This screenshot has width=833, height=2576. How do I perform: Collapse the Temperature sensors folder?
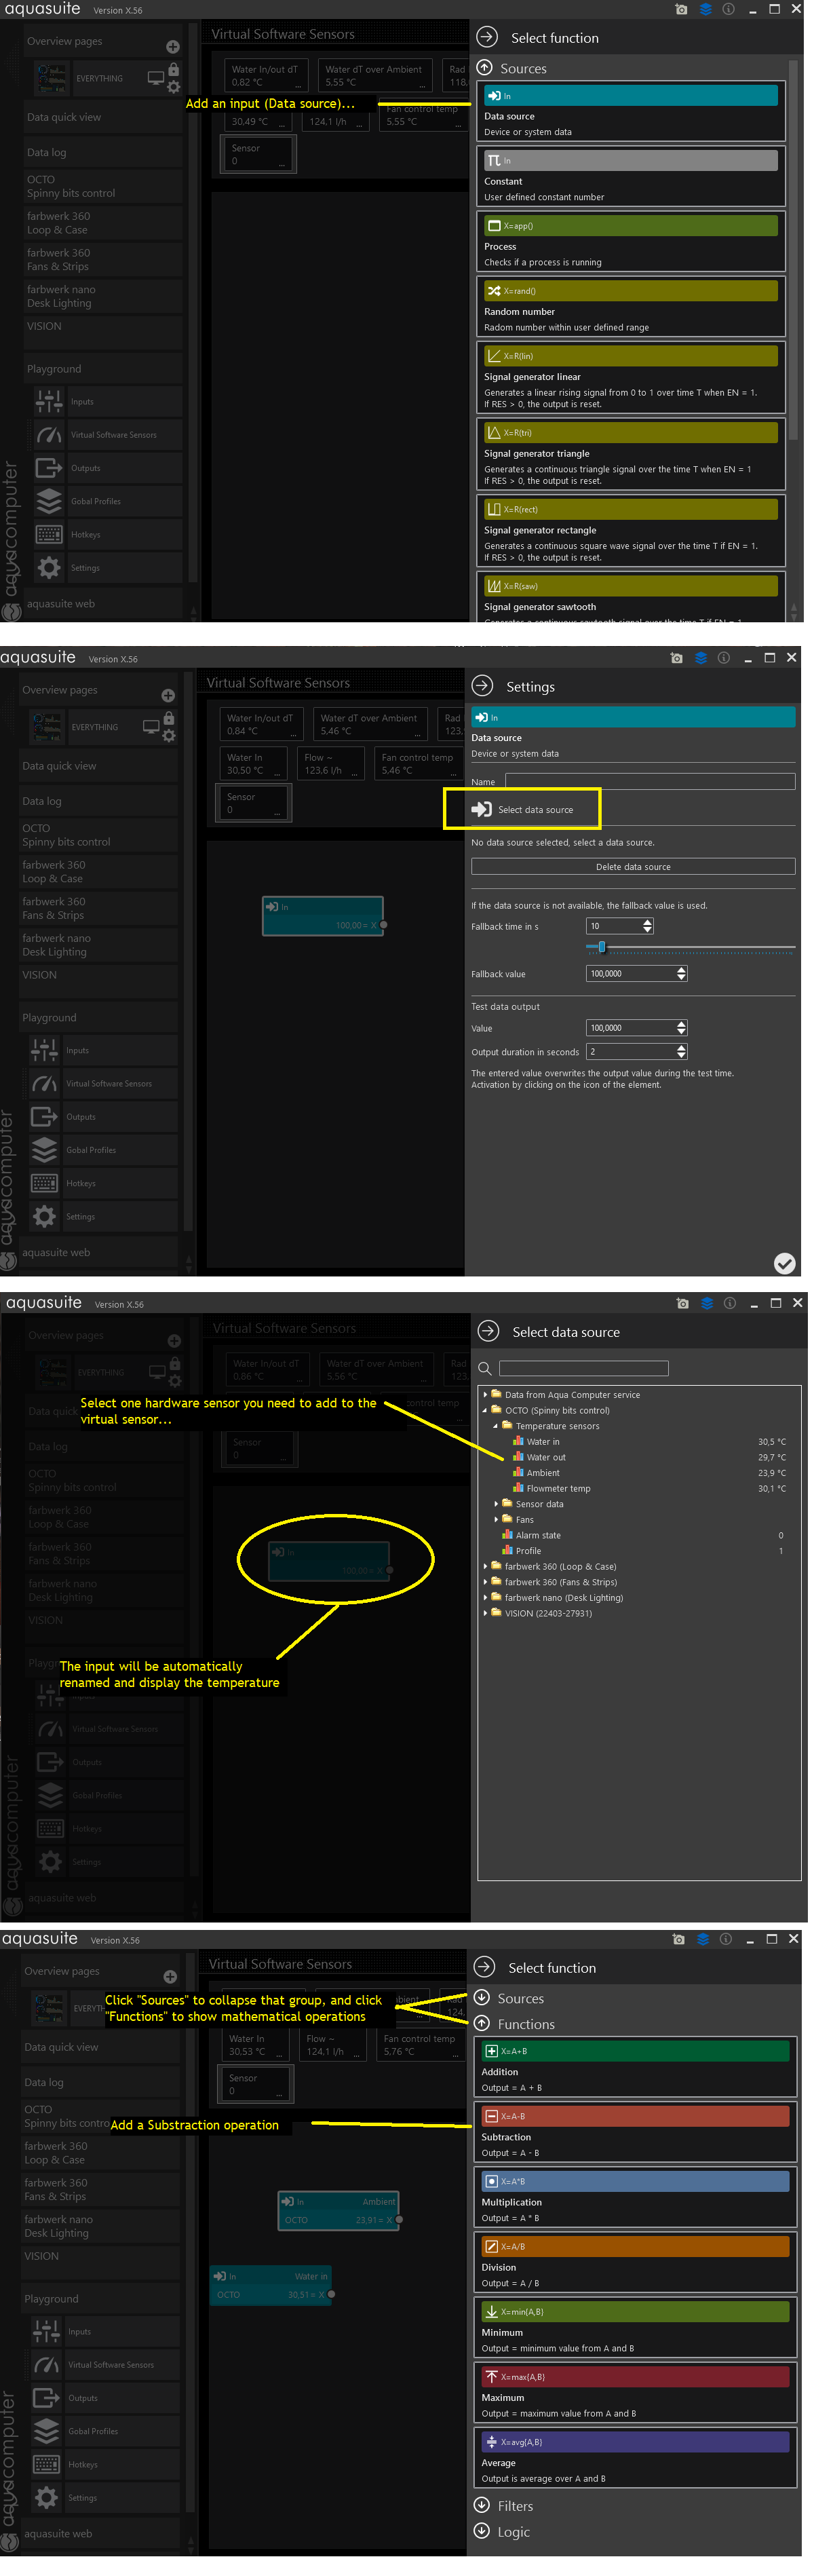click(496, 1426)
